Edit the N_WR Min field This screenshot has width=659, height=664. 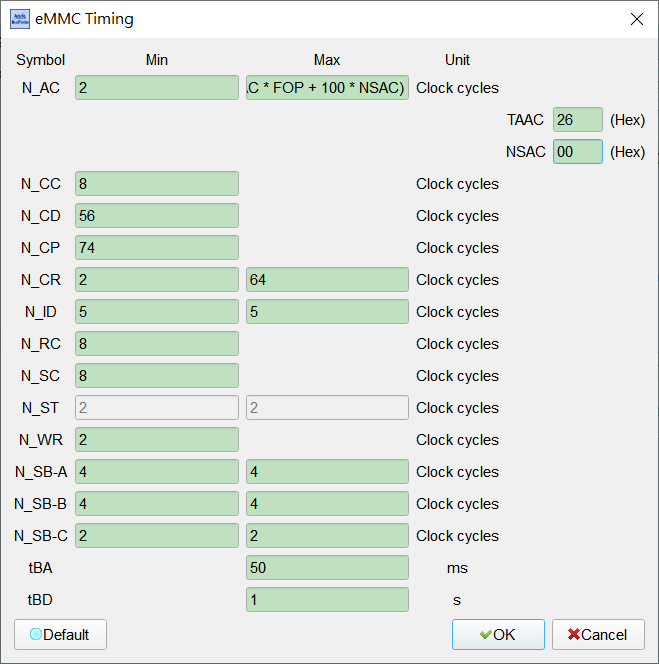(157, 440)
